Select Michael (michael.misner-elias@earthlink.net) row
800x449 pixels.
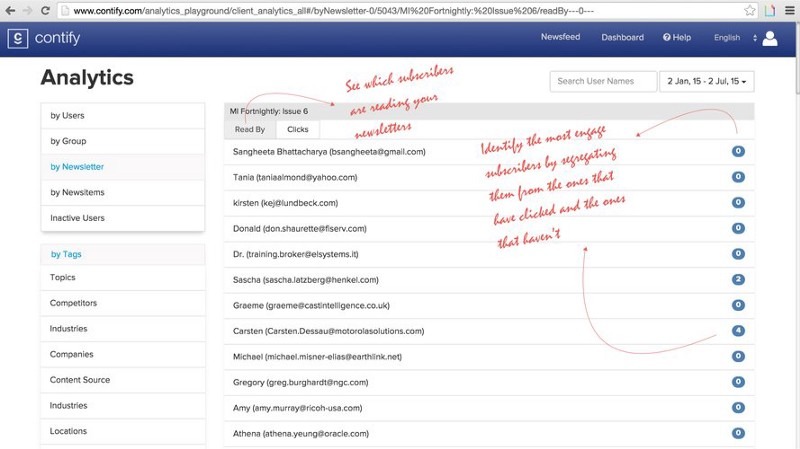pos(489,357)
